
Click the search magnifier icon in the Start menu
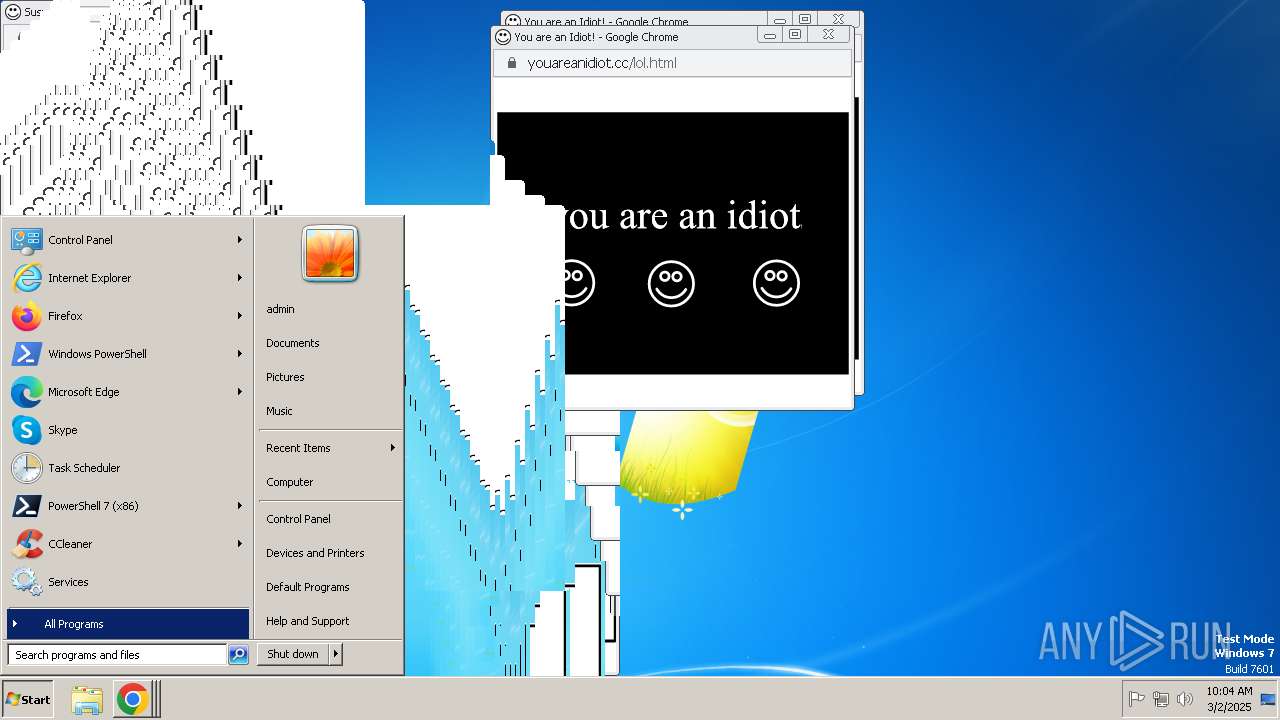(x=238, y=655)
